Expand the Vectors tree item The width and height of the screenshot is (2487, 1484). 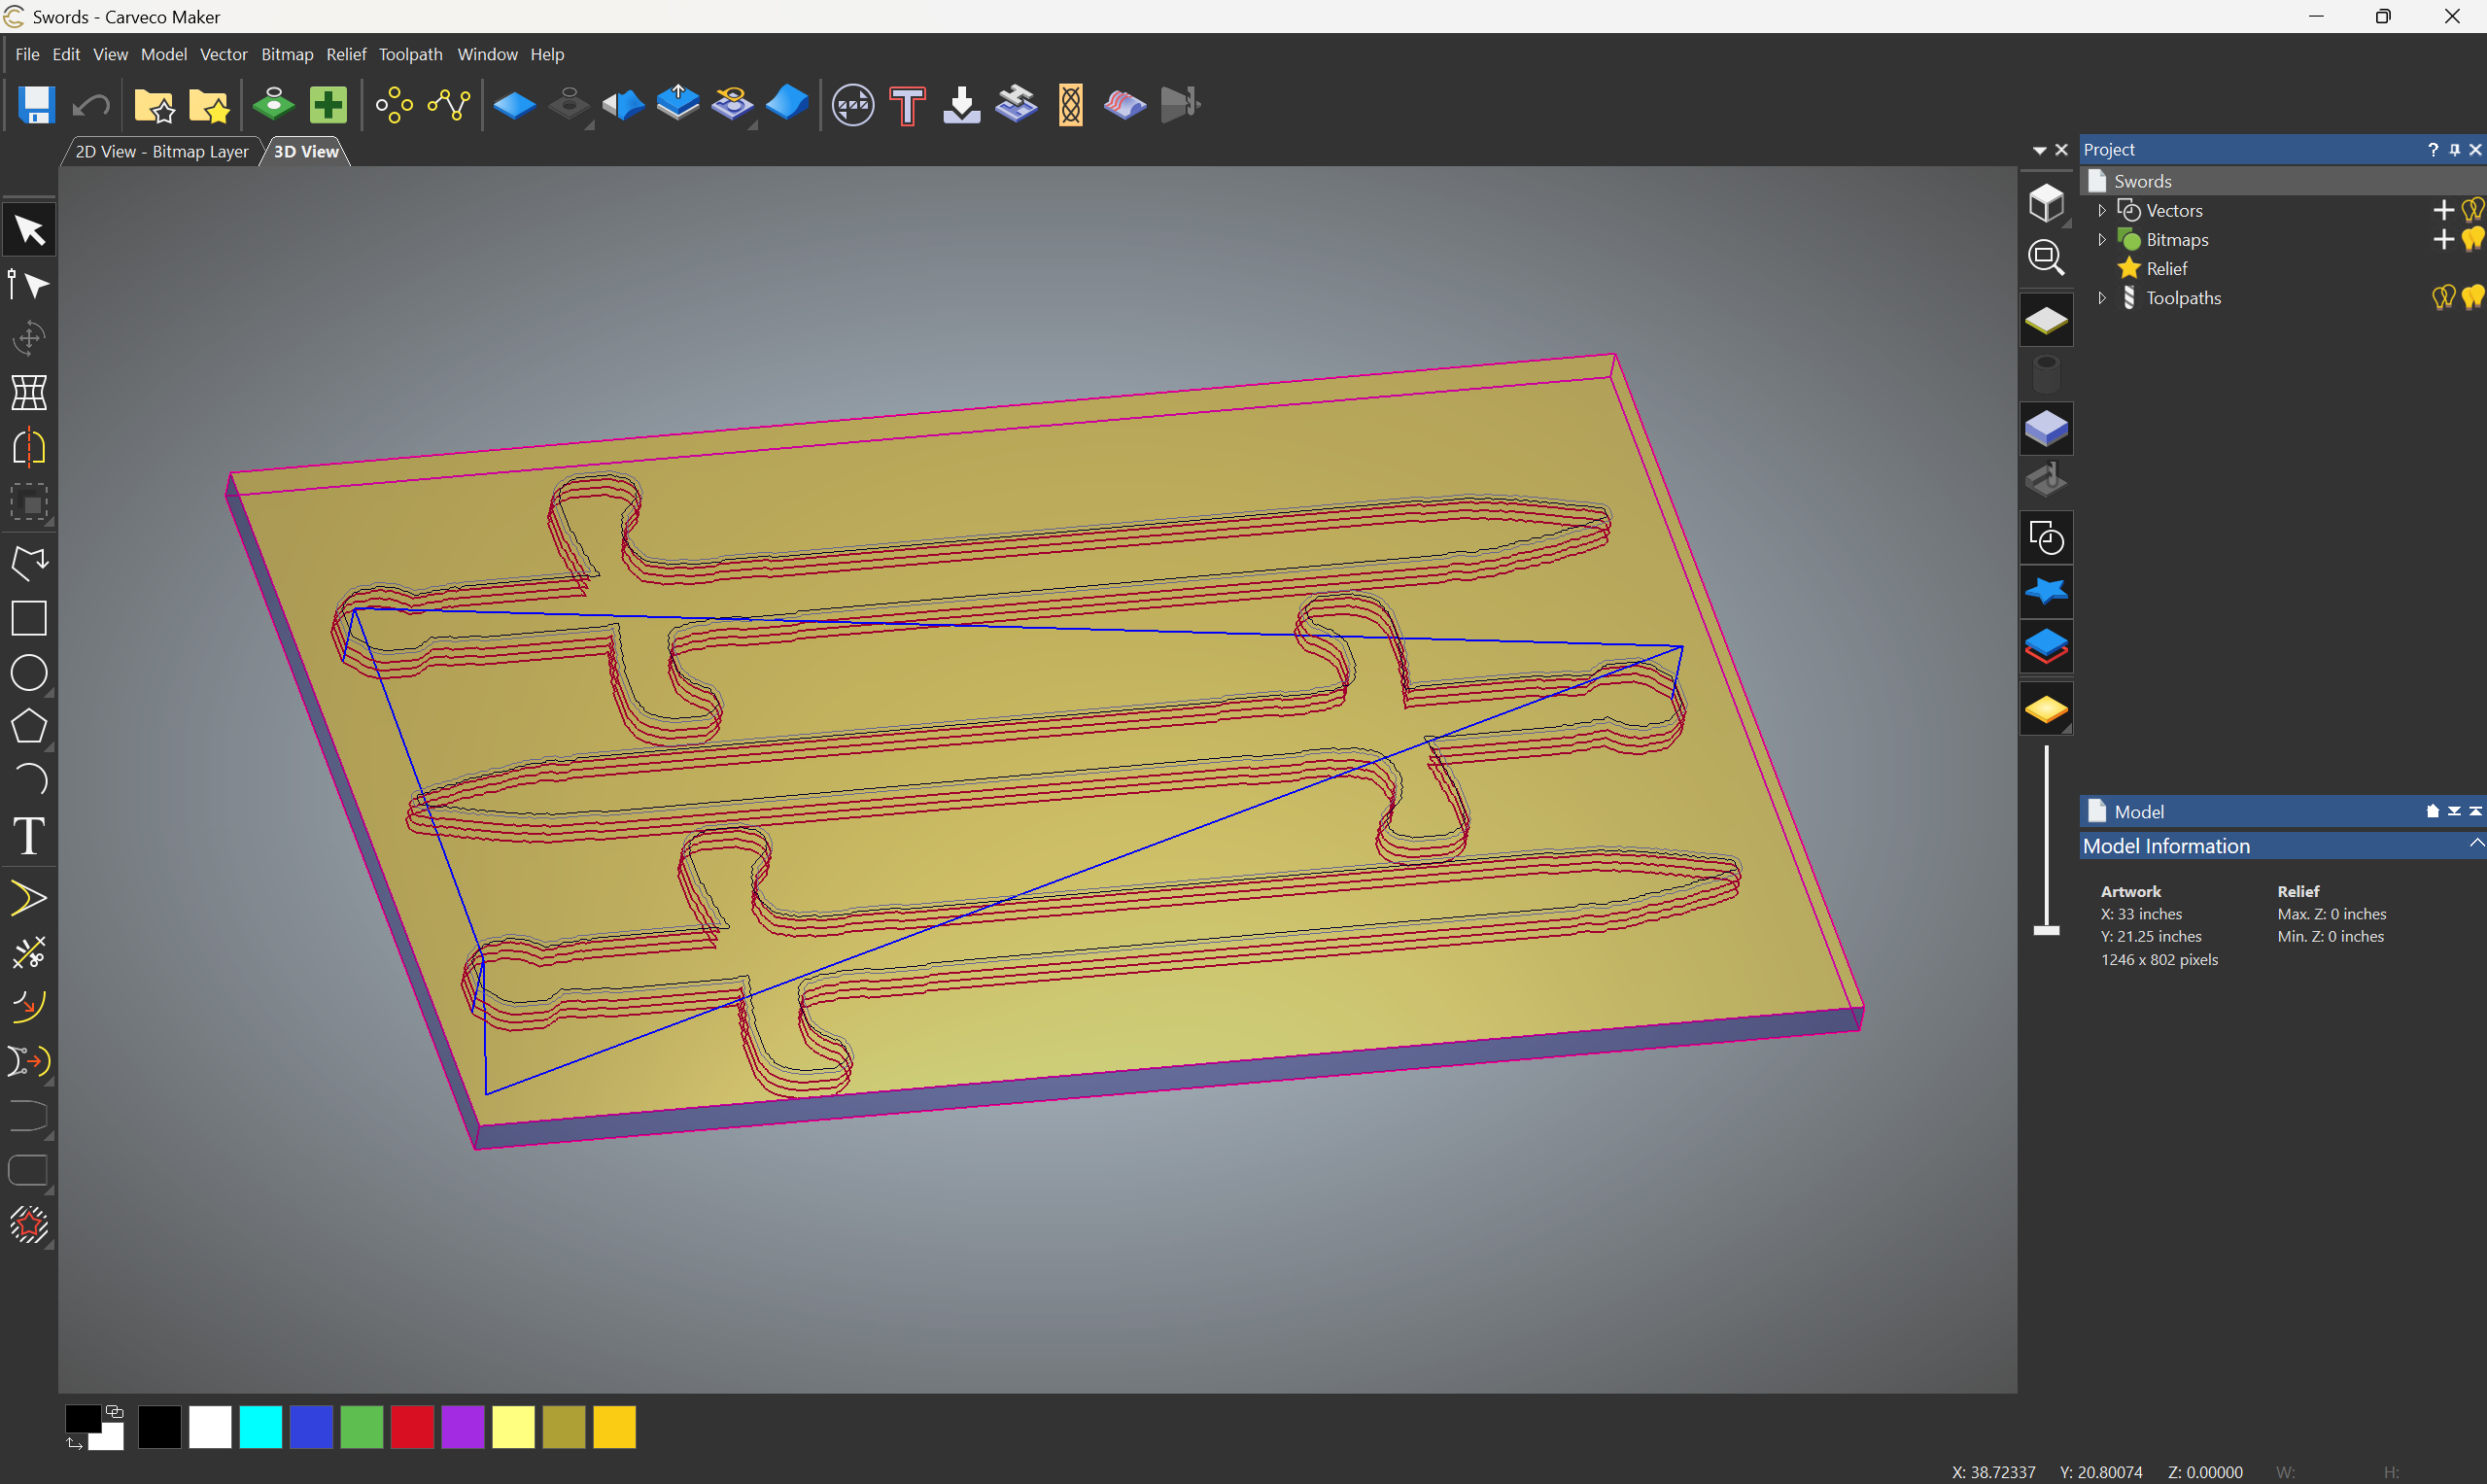tap(2101, 210)
